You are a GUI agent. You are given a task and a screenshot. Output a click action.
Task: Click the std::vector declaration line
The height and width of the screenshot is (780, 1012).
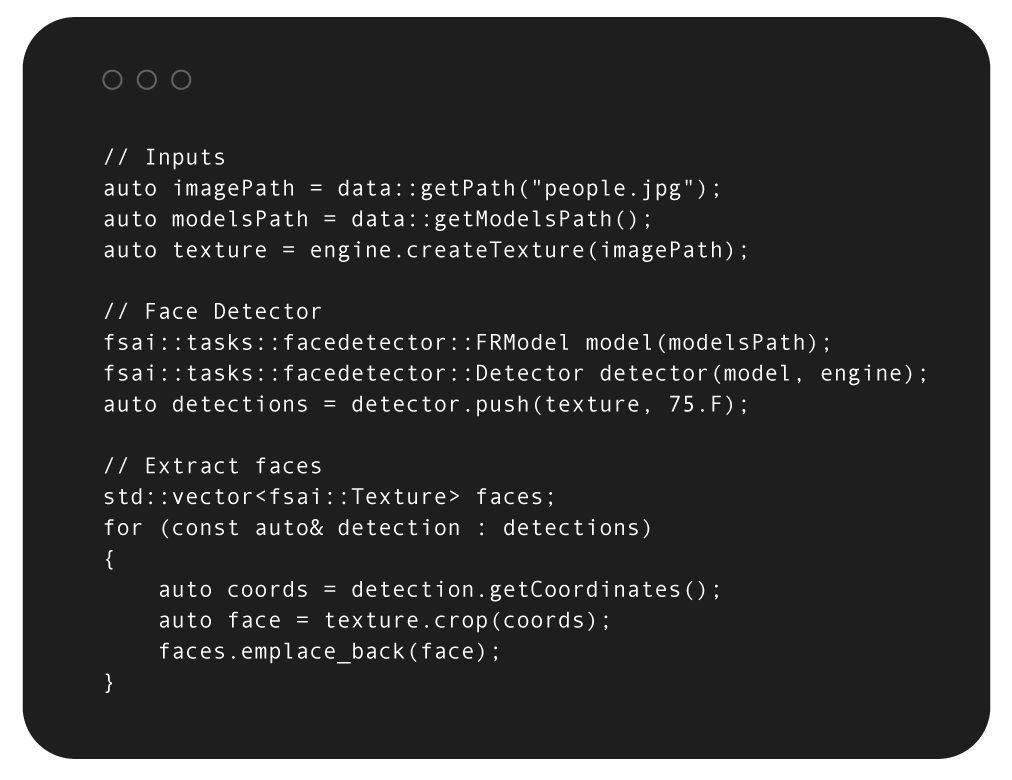(329, 497)
